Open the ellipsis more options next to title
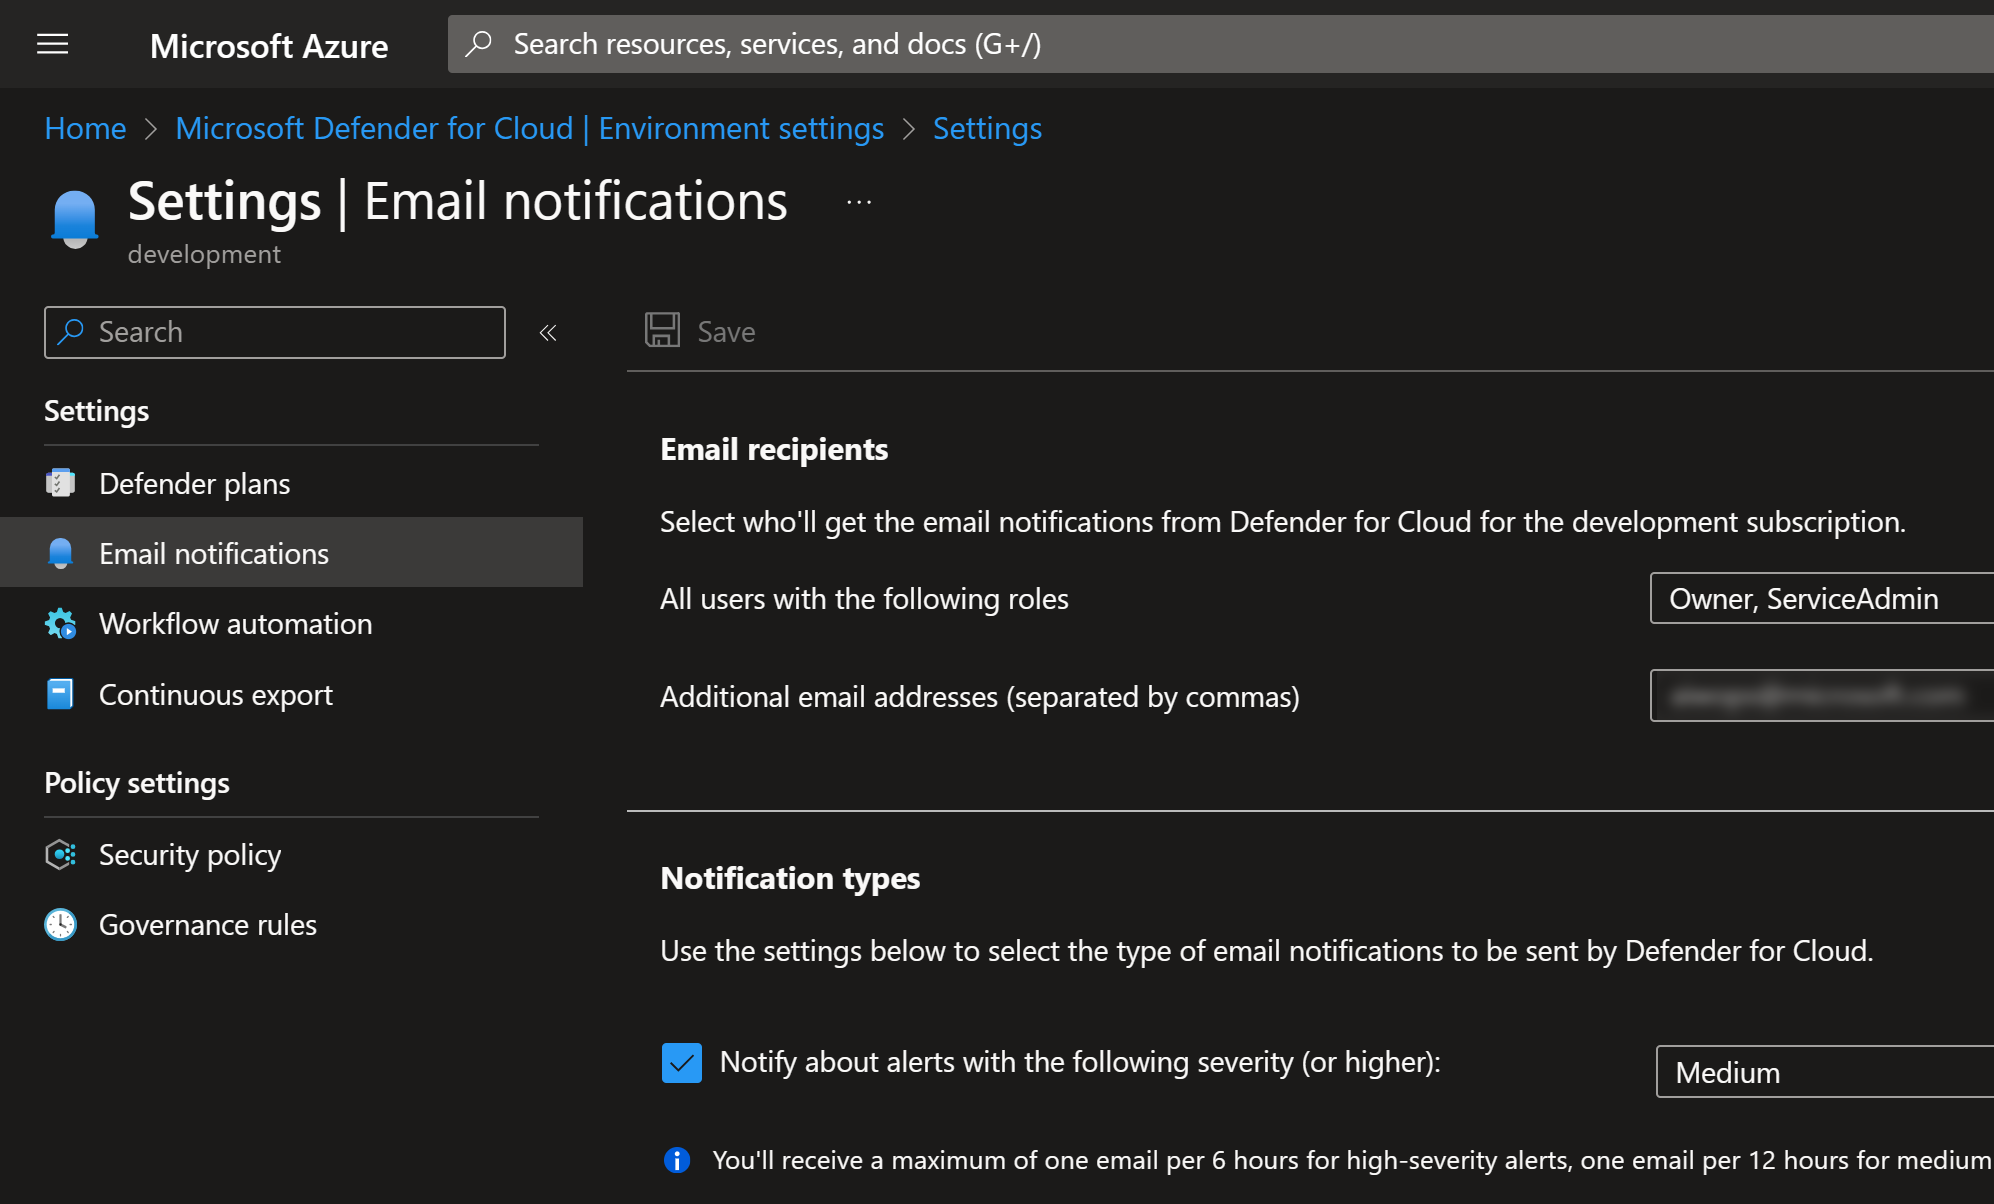Viewport: 1994px width, 1204px height. (x=859, y=202)
